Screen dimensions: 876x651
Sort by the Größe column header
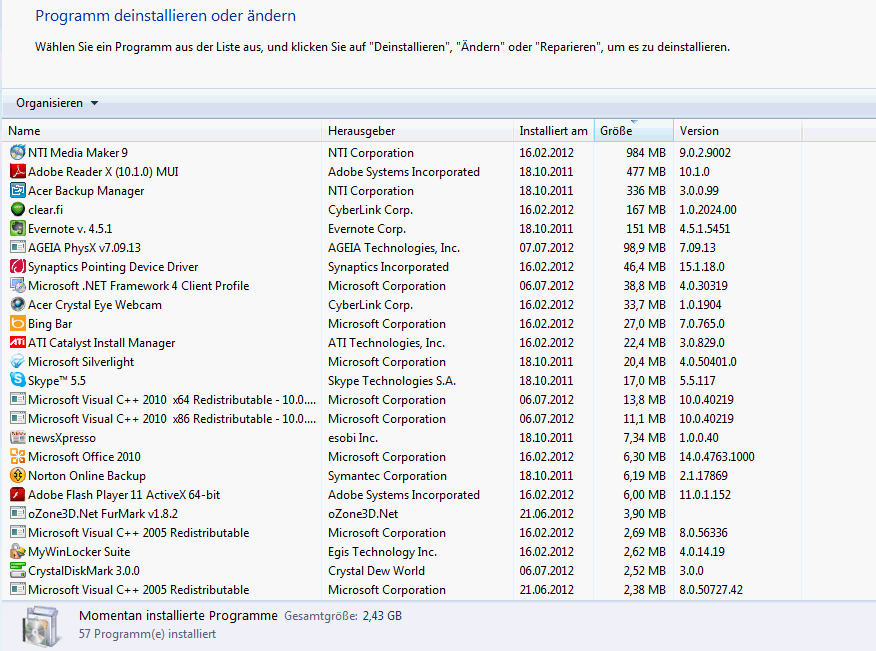(x=634, y=131)
